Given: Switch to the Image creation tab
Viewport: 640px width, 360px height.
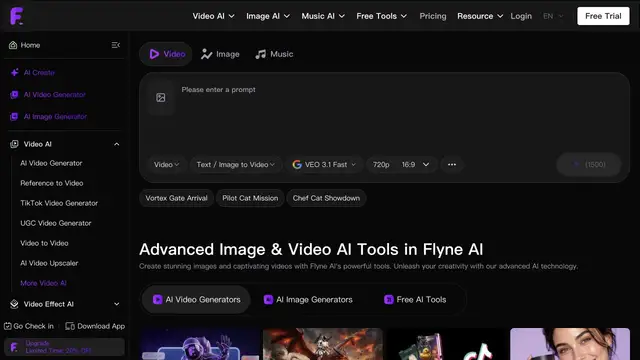Looking at the screenshot, I should coord(220,54).
